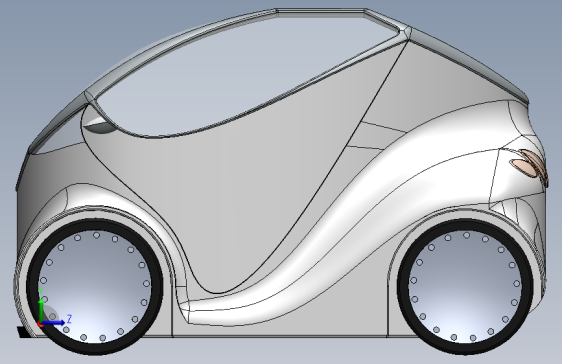Select the flat roof glass panel on top

point(321,14)
